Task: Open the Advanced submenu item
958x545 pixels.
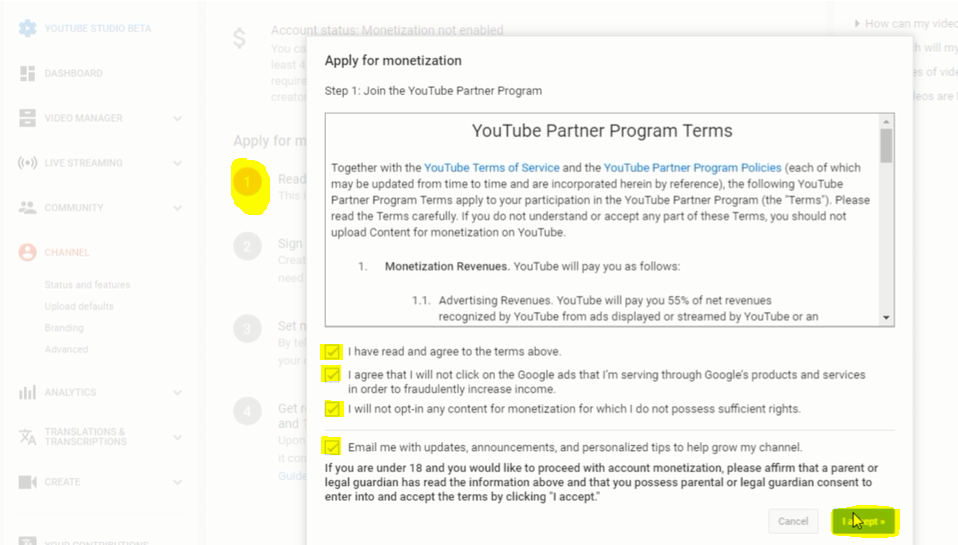Action: click(66, 349)
